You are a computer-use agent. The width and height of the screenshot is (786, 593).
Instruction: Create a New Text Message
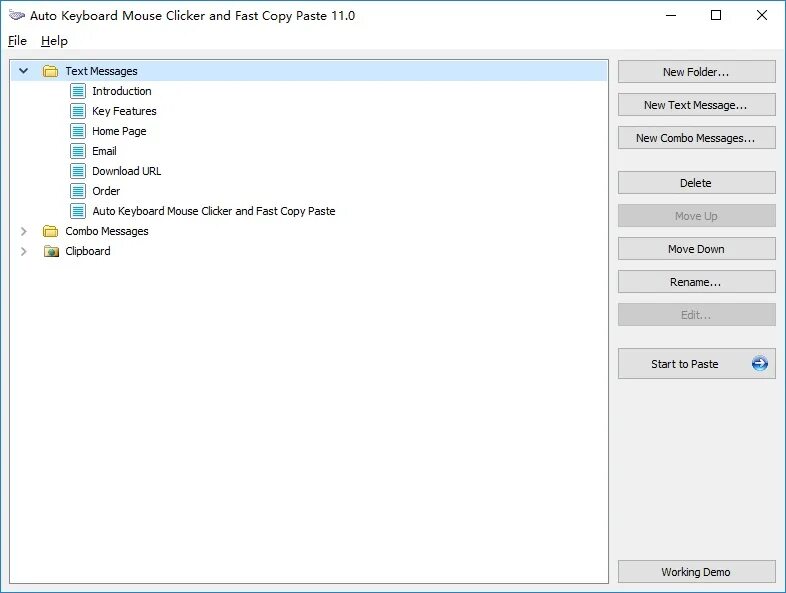click(x=696, y=105)
